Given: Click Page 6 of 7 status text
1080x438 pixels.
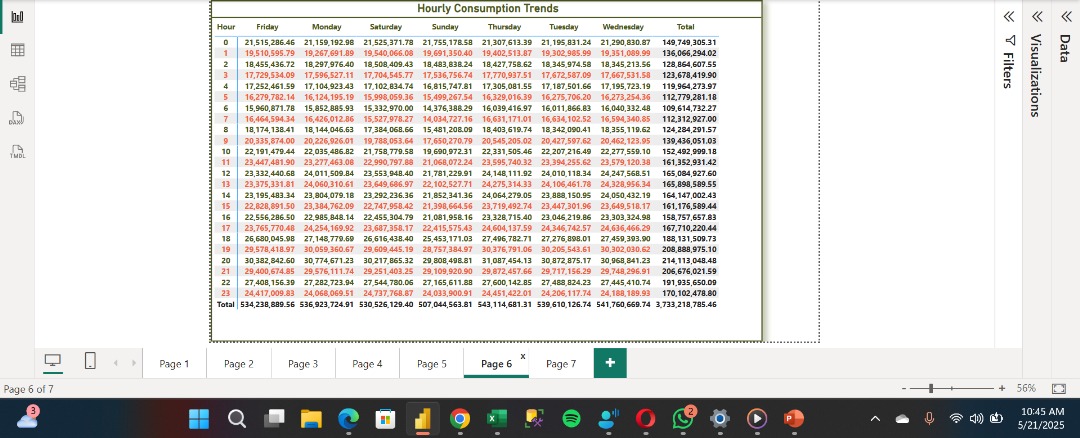Looking at the screenshot, I should (x=28, y=389).
